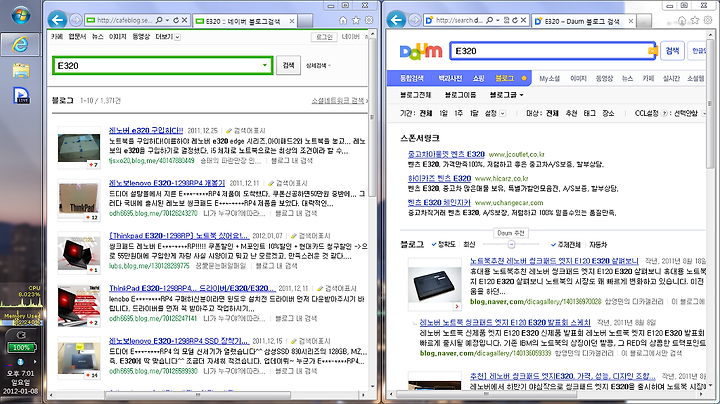
Task: Open 소셜네트워크 검색 link in Naver
Action: [338, 101]
